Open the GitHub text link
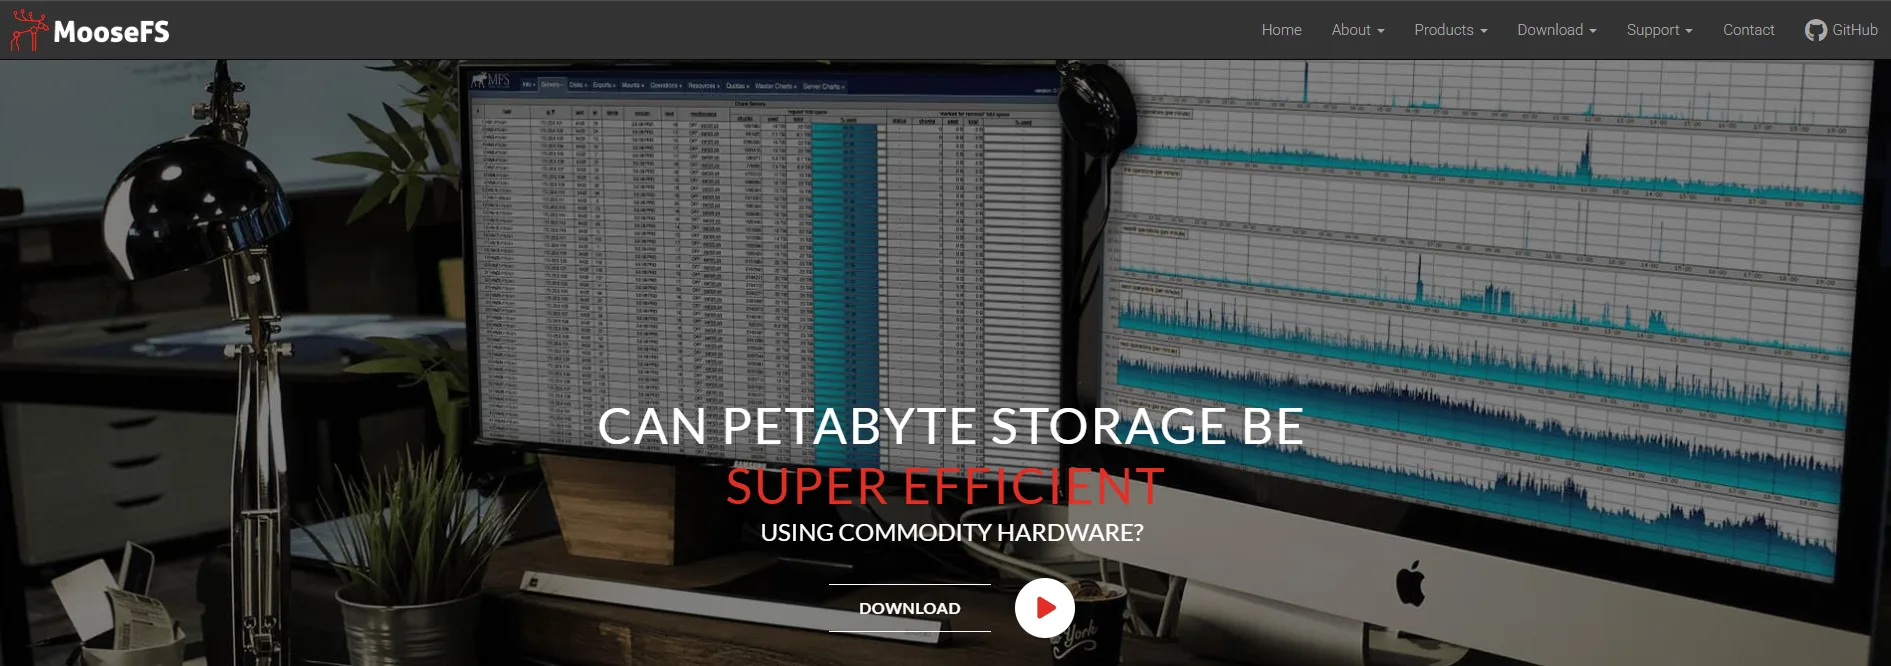1891x666 pixels. pyautogui.click(x=1854, y=30)
